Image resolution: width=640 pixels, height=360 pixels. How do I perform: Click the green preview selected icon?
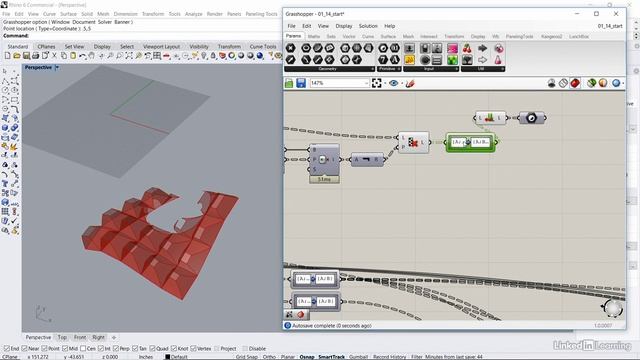click(591, 83)
